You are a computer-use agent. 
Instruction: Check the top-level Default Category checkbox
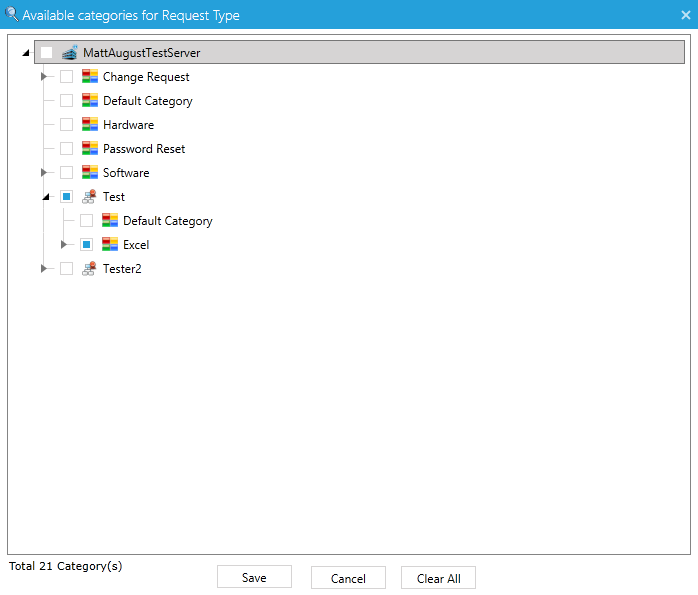click(x=66, y=101)
